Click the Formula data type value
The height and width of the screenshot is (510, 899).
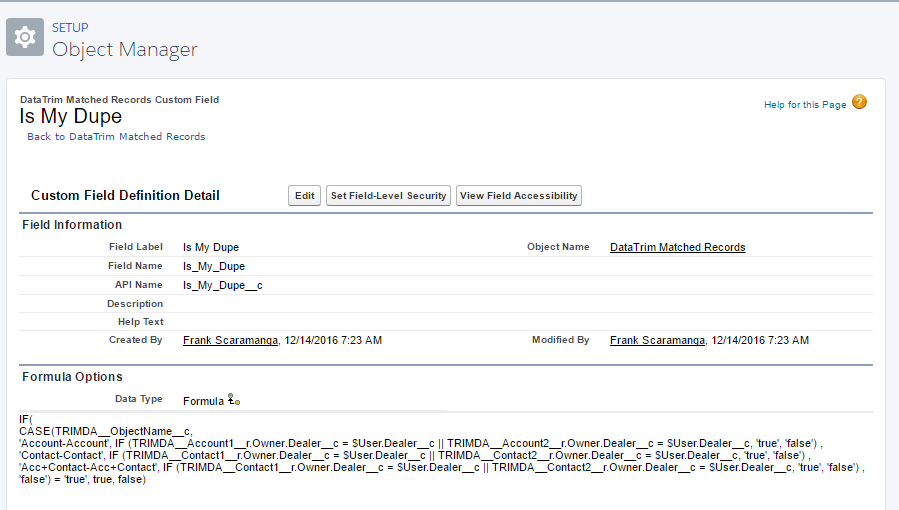[x=203, y=401]
